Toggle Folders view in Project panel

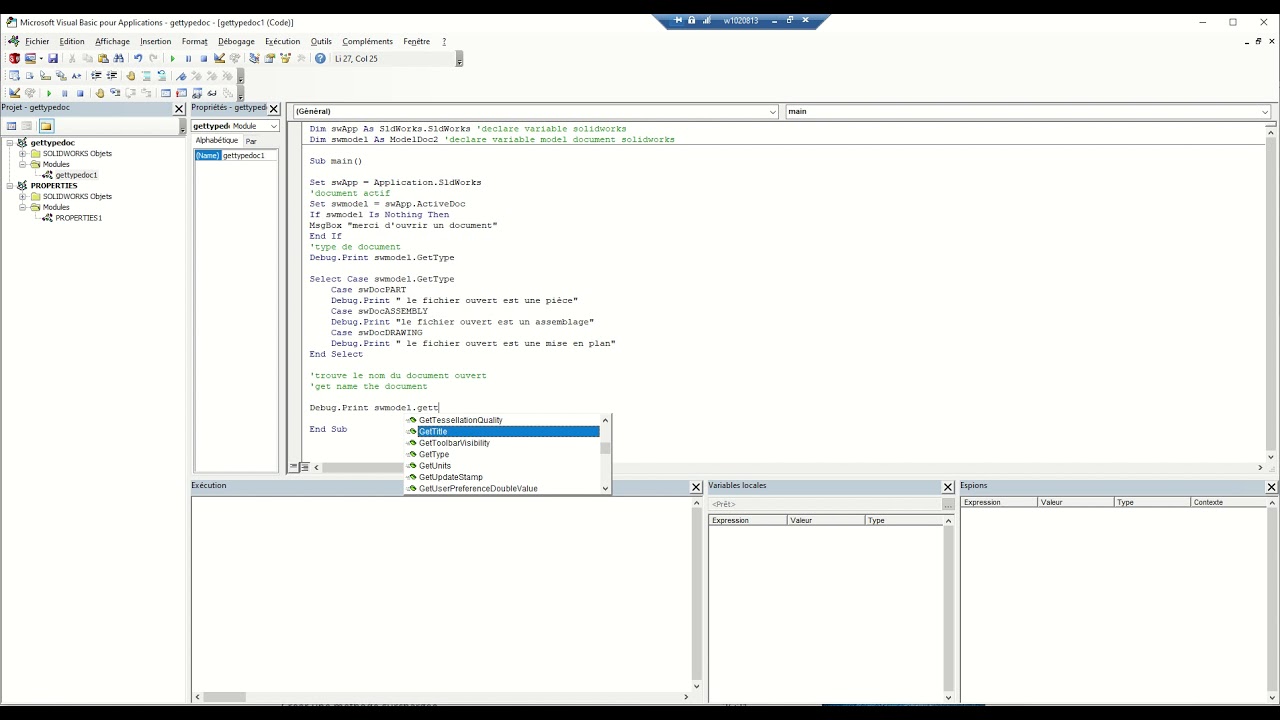(x=46, y=126)
